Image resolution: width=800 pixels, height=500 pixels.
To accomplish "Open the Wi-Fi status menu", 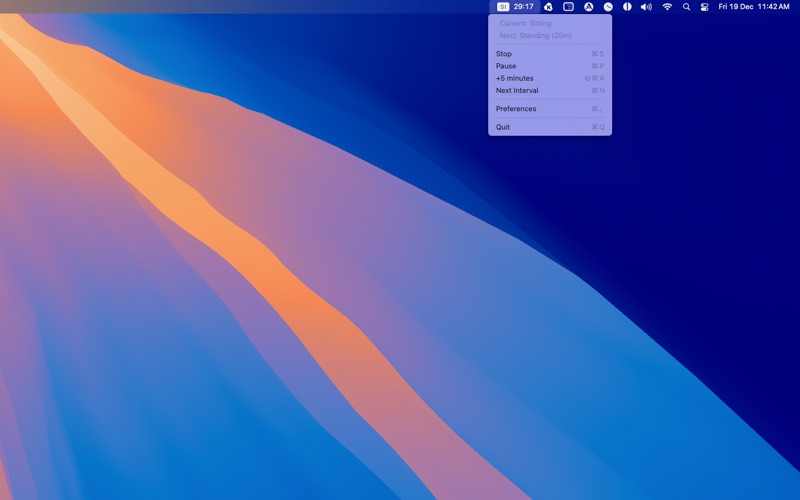I will point(667,7).
